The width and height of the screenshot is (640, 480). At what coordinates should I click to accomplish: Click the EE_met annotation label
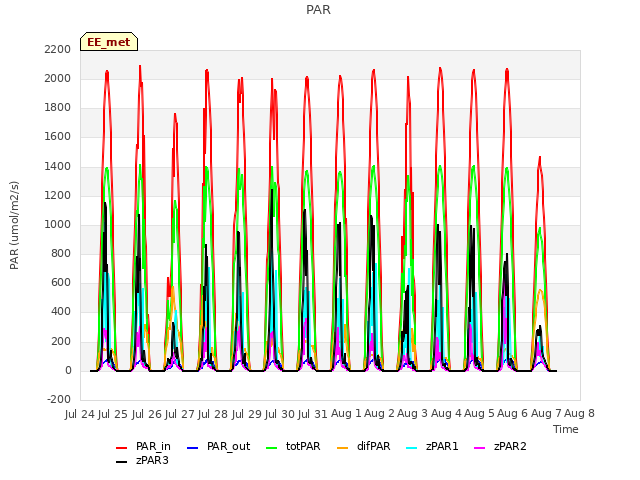(x=109, y=42)
